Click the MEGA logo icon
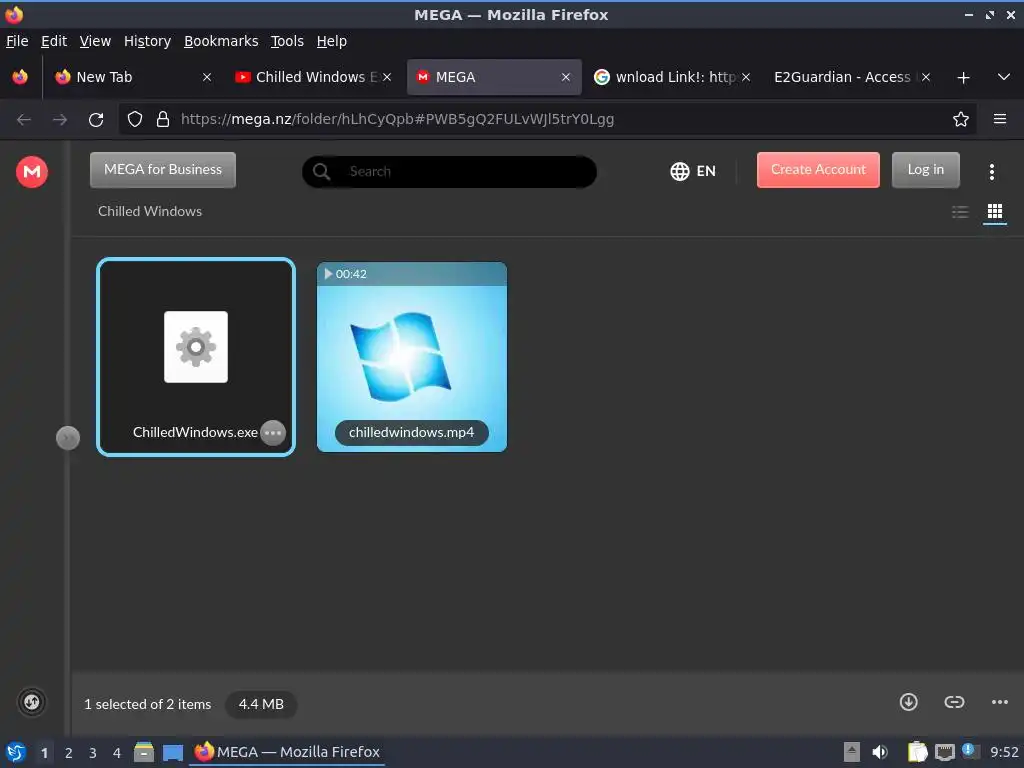 [x=32, y=172]
